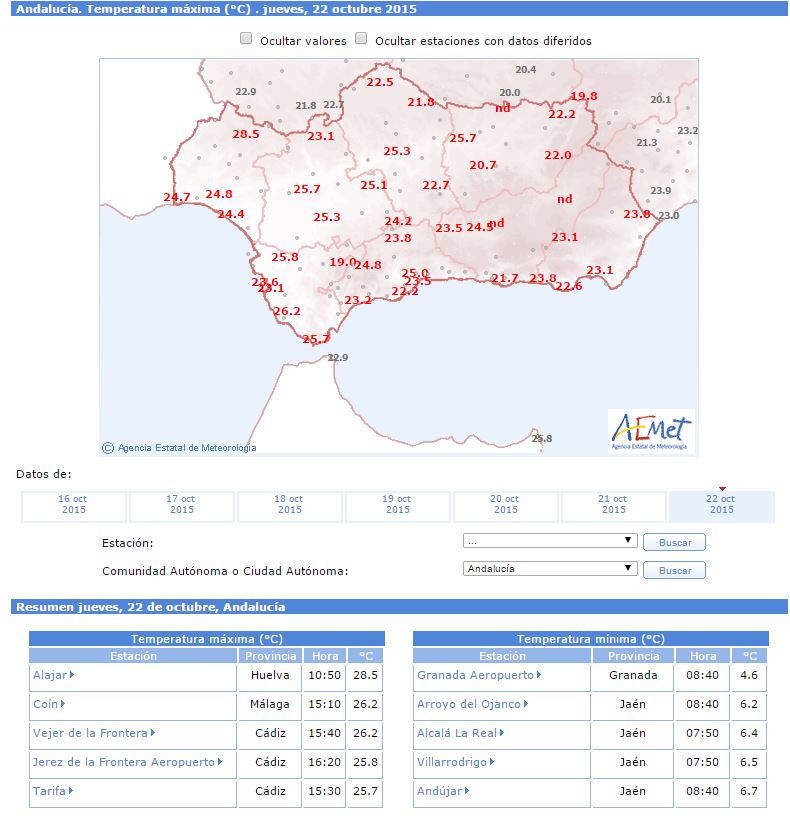790x821 pixels.
Task: Click the 28.5 value on the map
Action: click(x=246, y=134)
